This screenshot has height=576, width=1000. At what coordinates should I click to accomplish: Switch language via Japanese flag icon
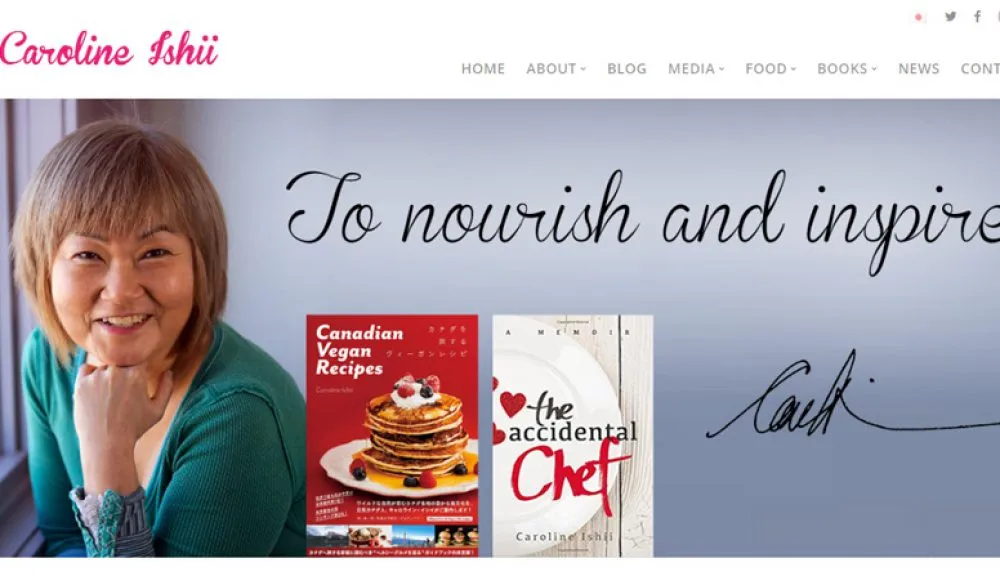(x=919, y=17)
